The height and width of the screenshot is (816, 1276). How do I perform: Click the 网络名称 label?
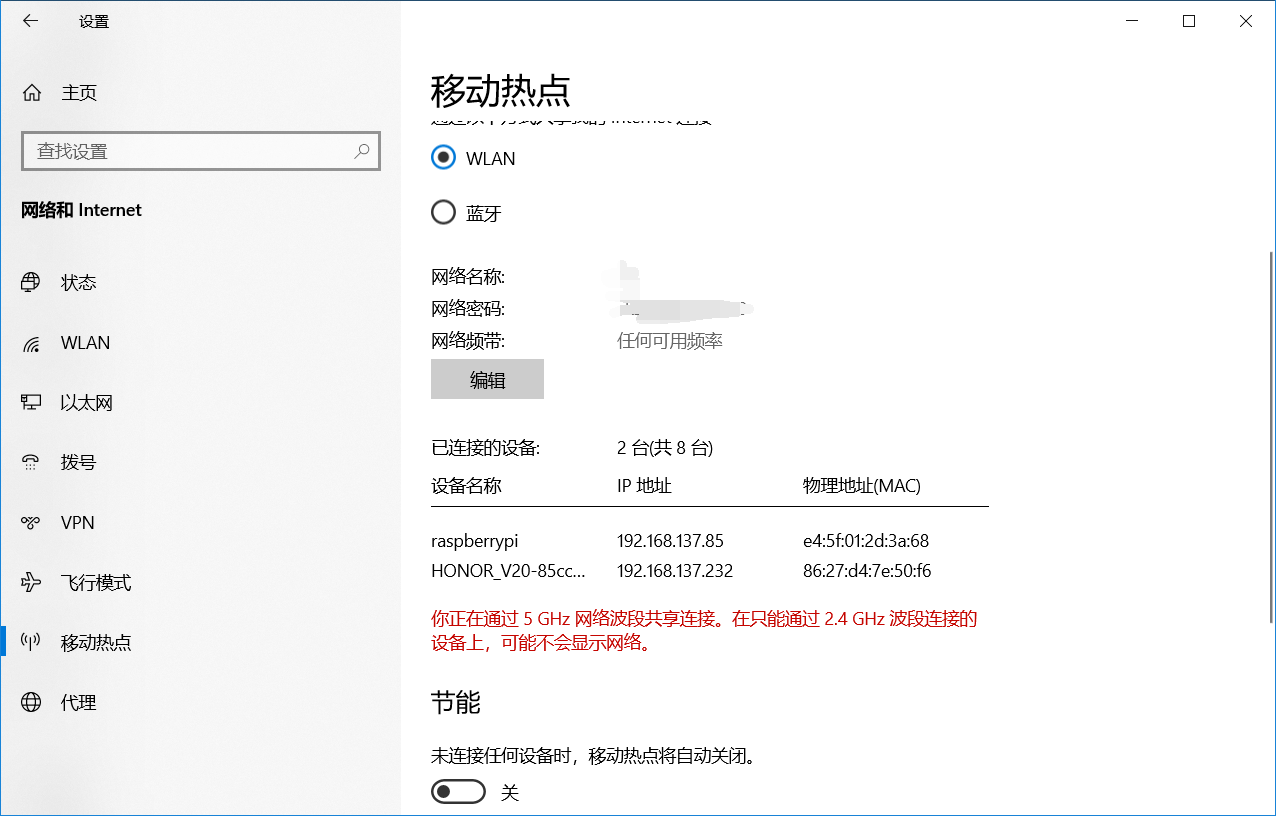coord(468,277)
